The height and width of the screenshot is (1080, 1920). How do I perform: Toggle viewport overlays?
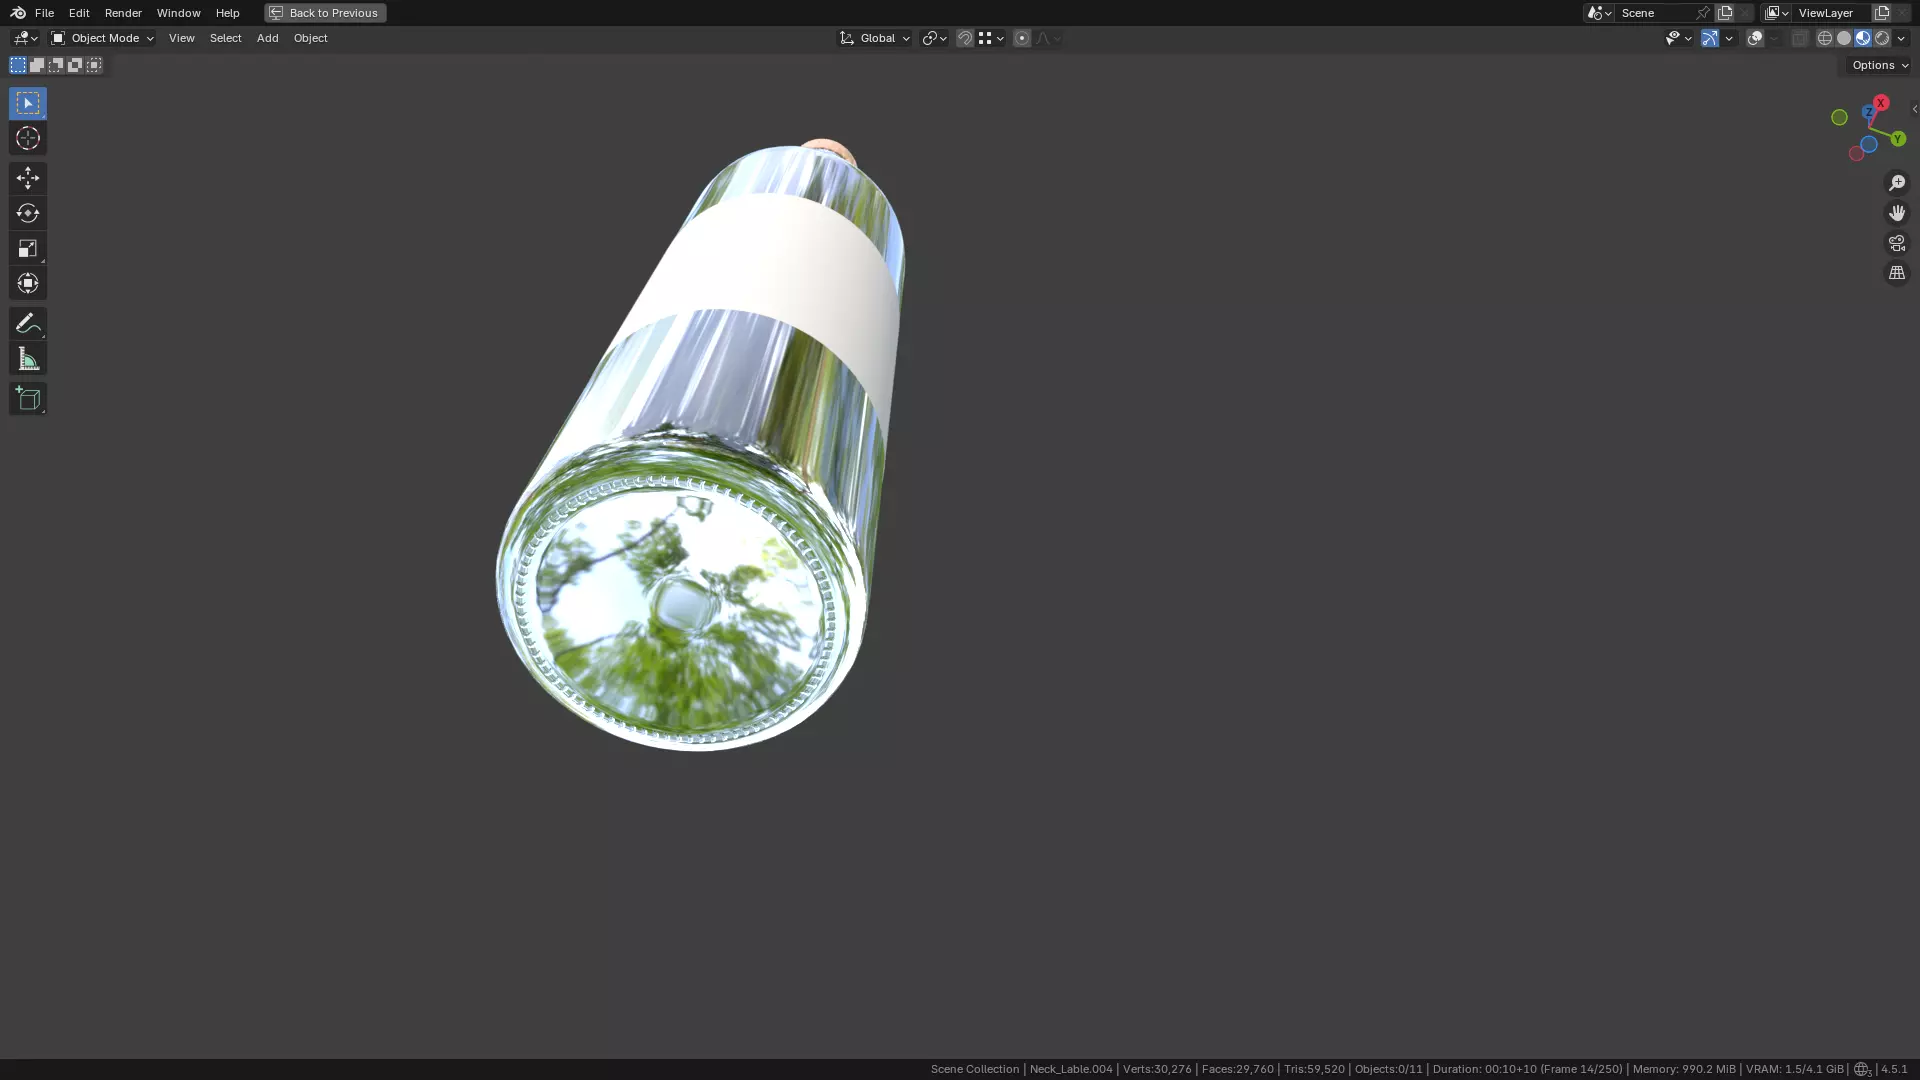[1755, 38]
